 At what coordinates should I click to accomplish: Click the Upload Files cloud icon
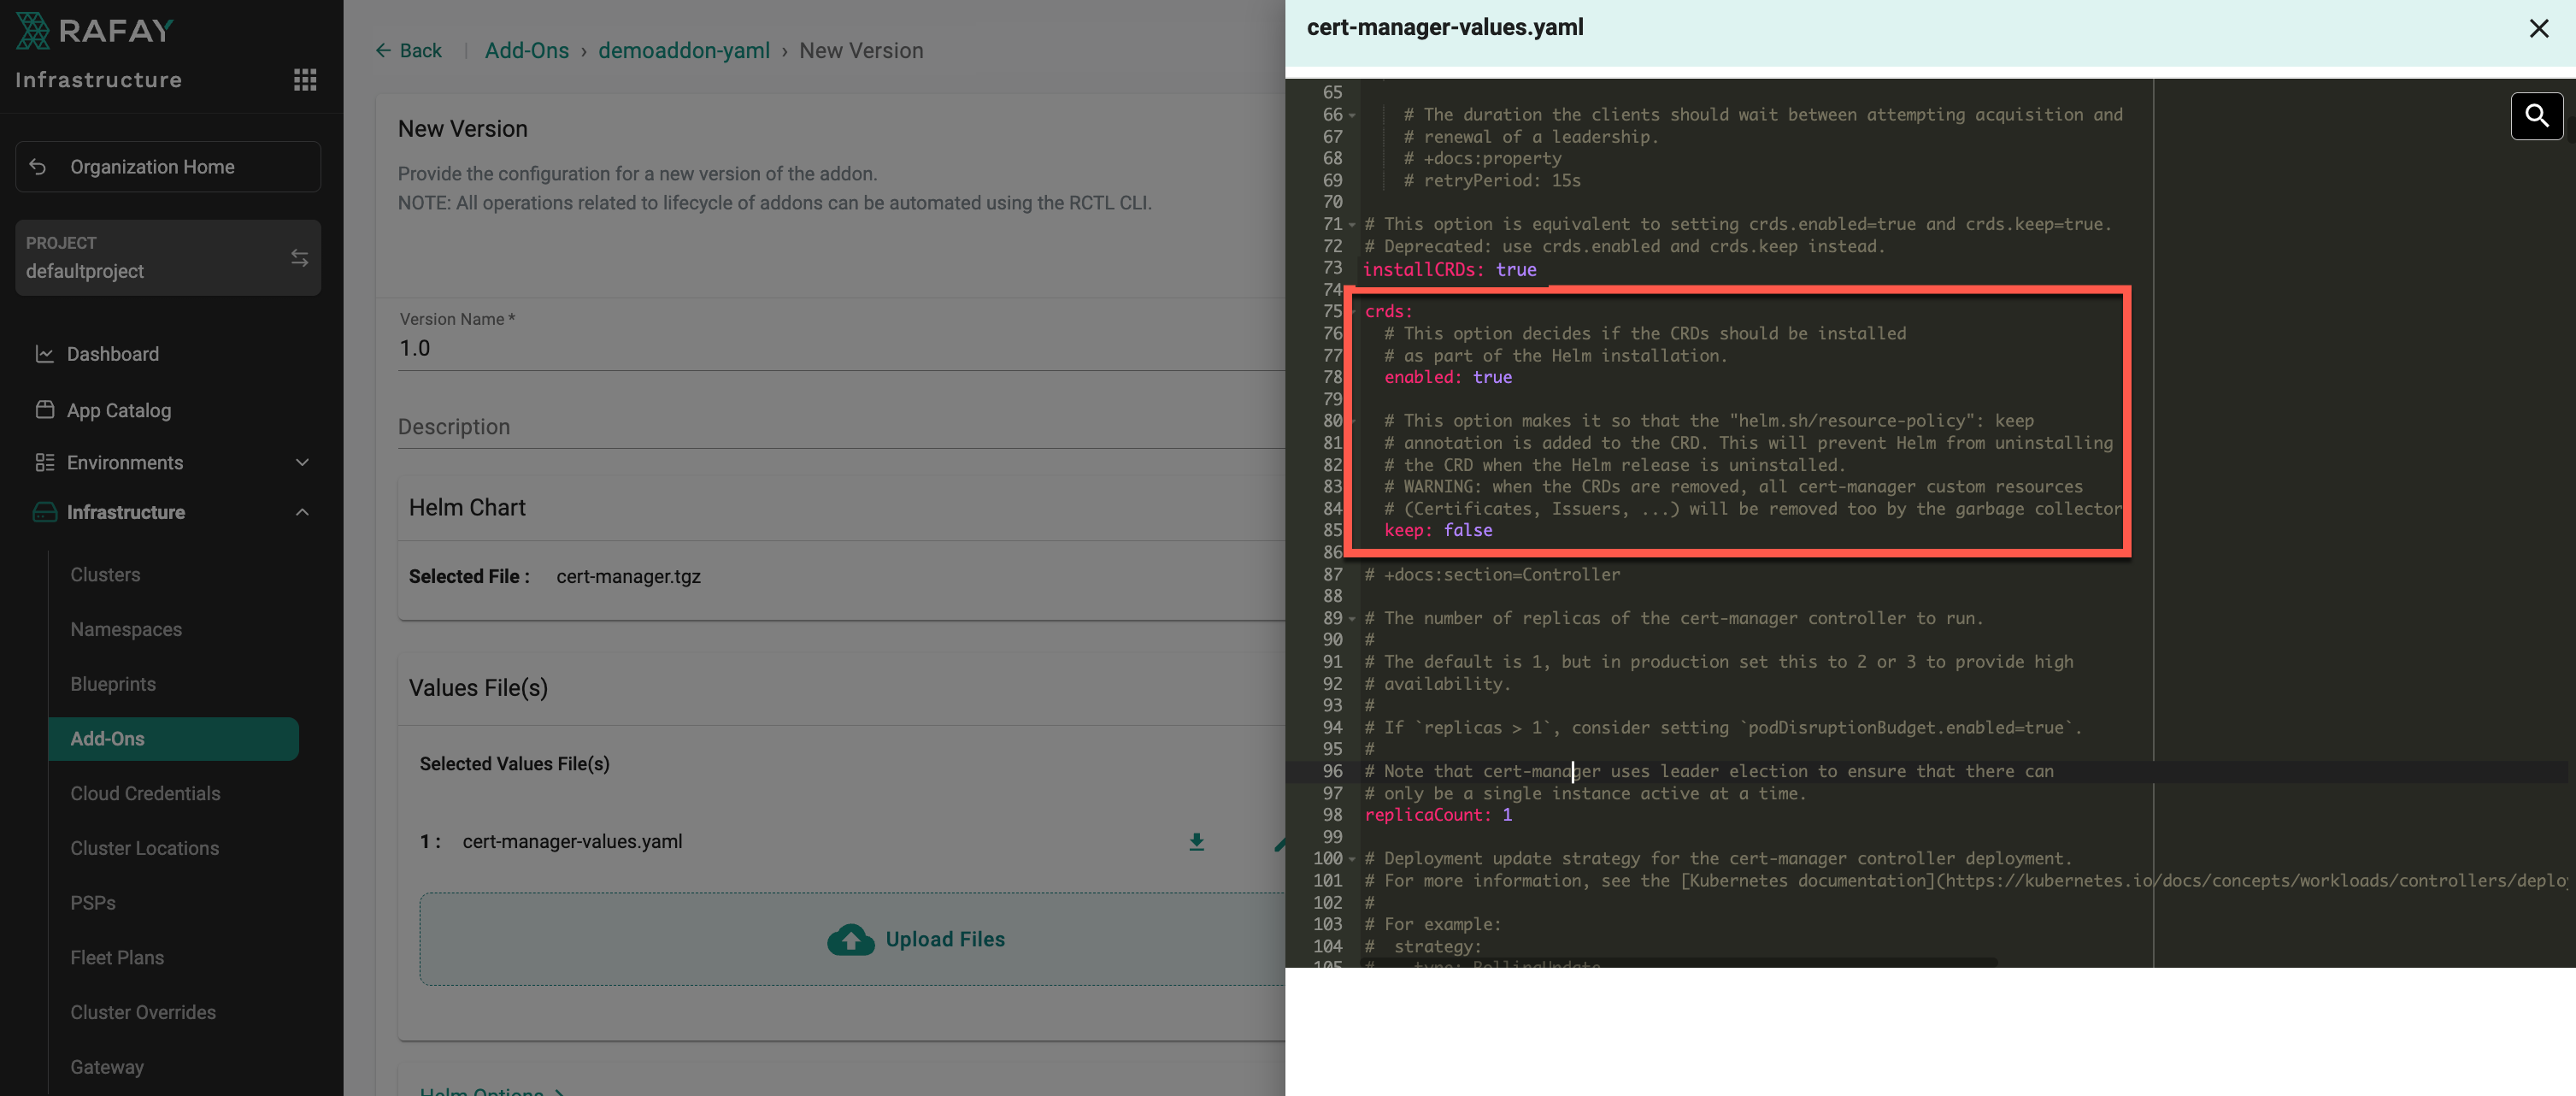pyautogui.click(x=851, y=939)
